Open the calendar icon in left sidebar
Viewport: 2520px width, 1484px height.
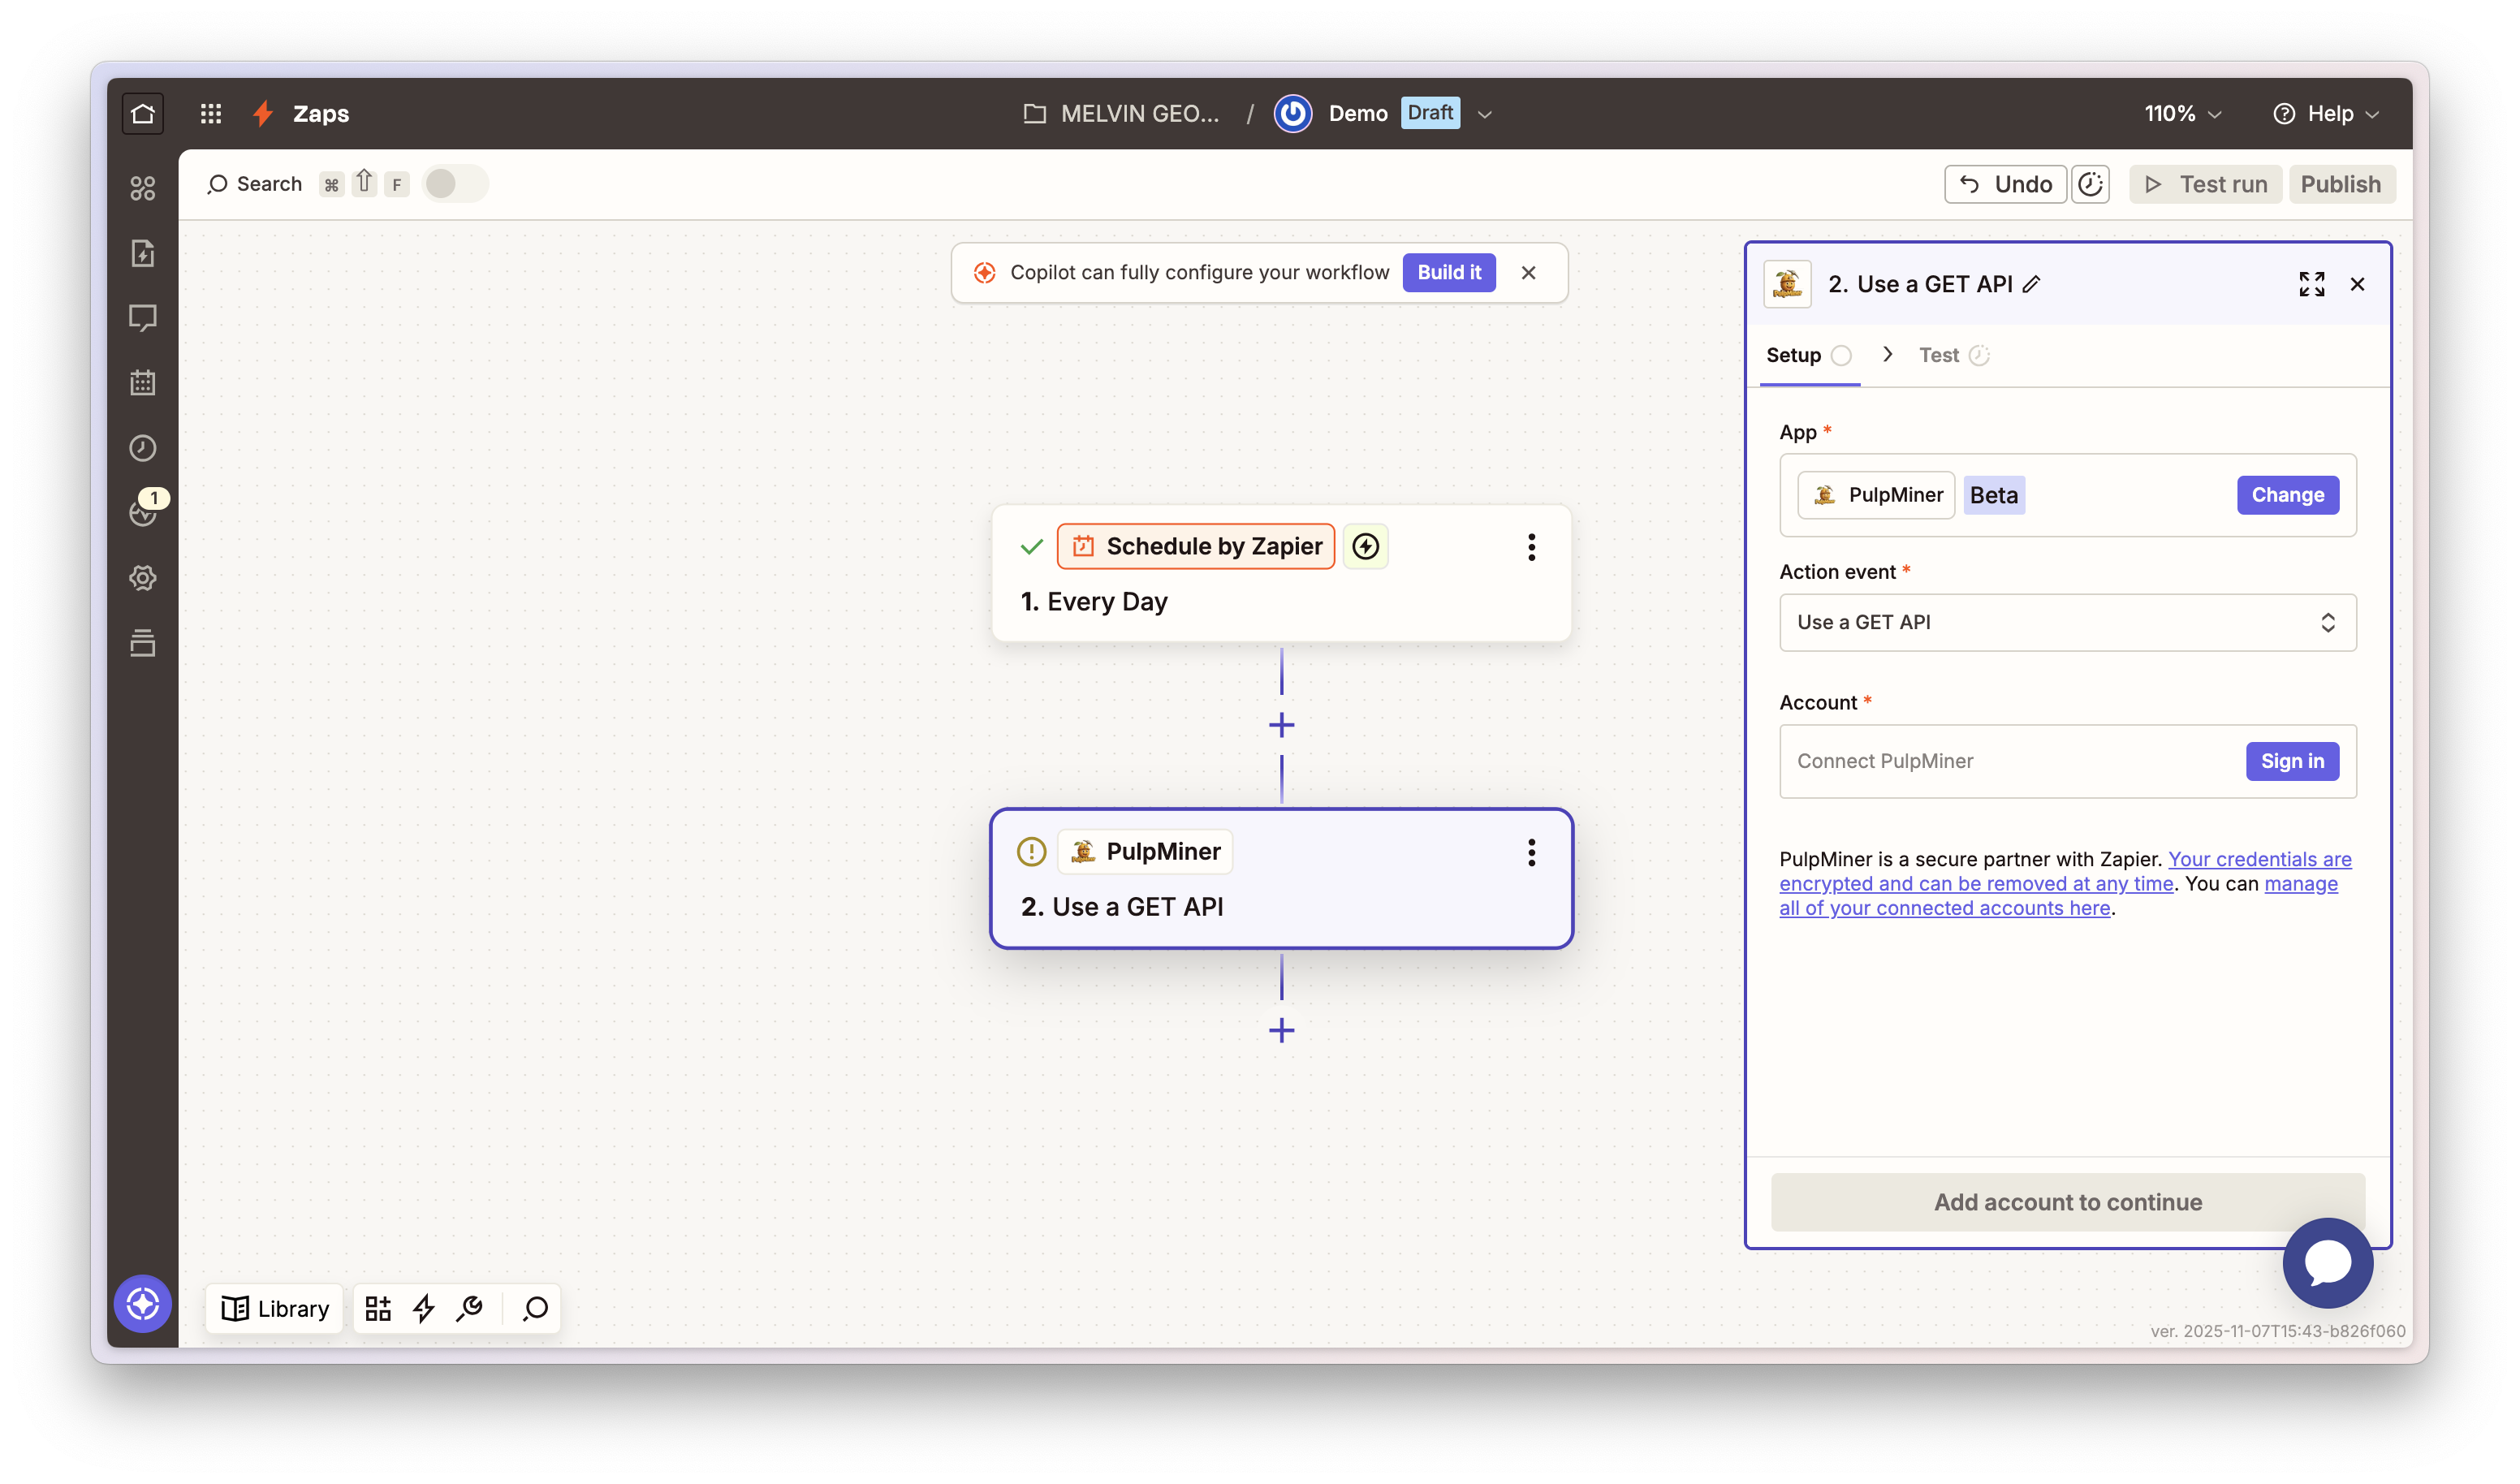click(x=143, y=382)
